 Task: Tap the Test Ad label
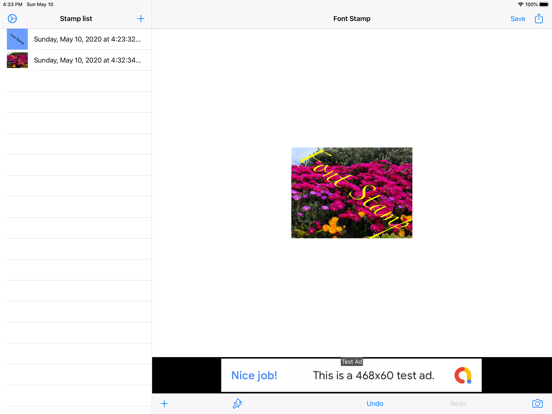point(352,362)
